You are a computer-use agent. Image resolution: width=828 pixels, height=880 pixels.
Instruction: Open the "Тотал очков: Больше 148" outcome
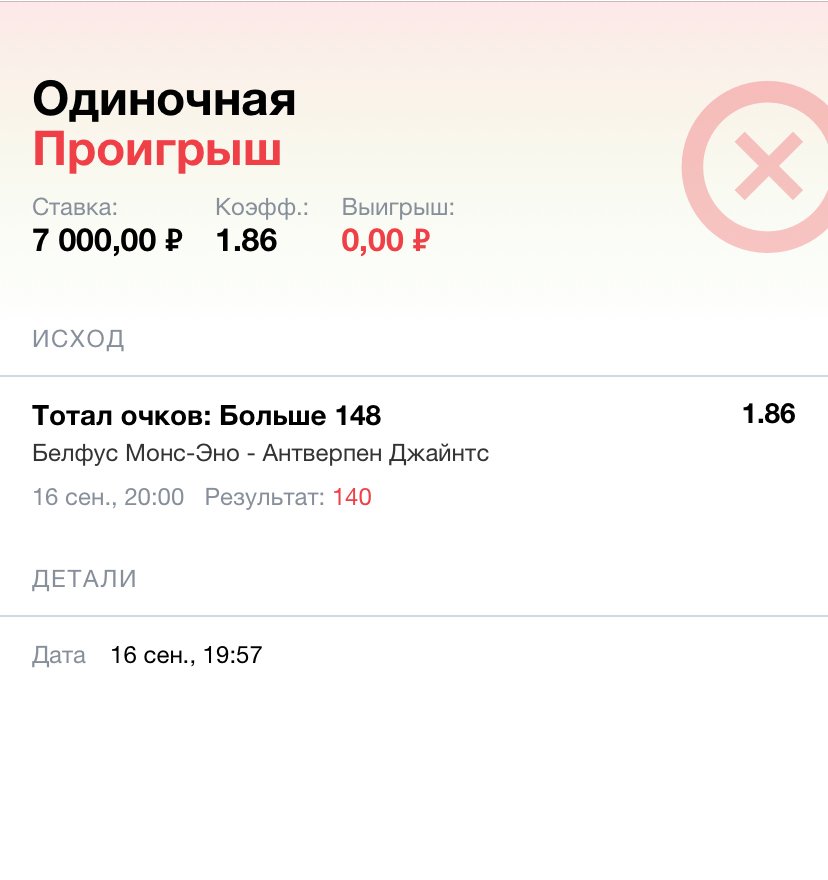[x=206, y=415]
